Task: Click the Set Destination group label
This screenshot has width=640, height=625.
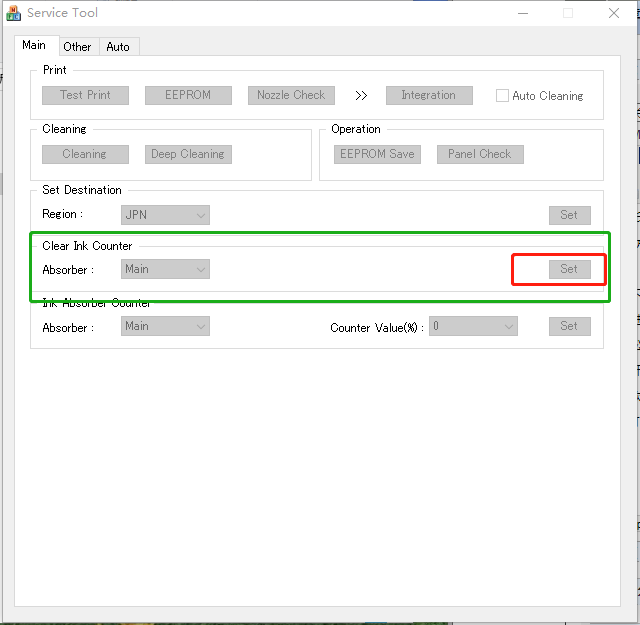Action: [82, 190]
